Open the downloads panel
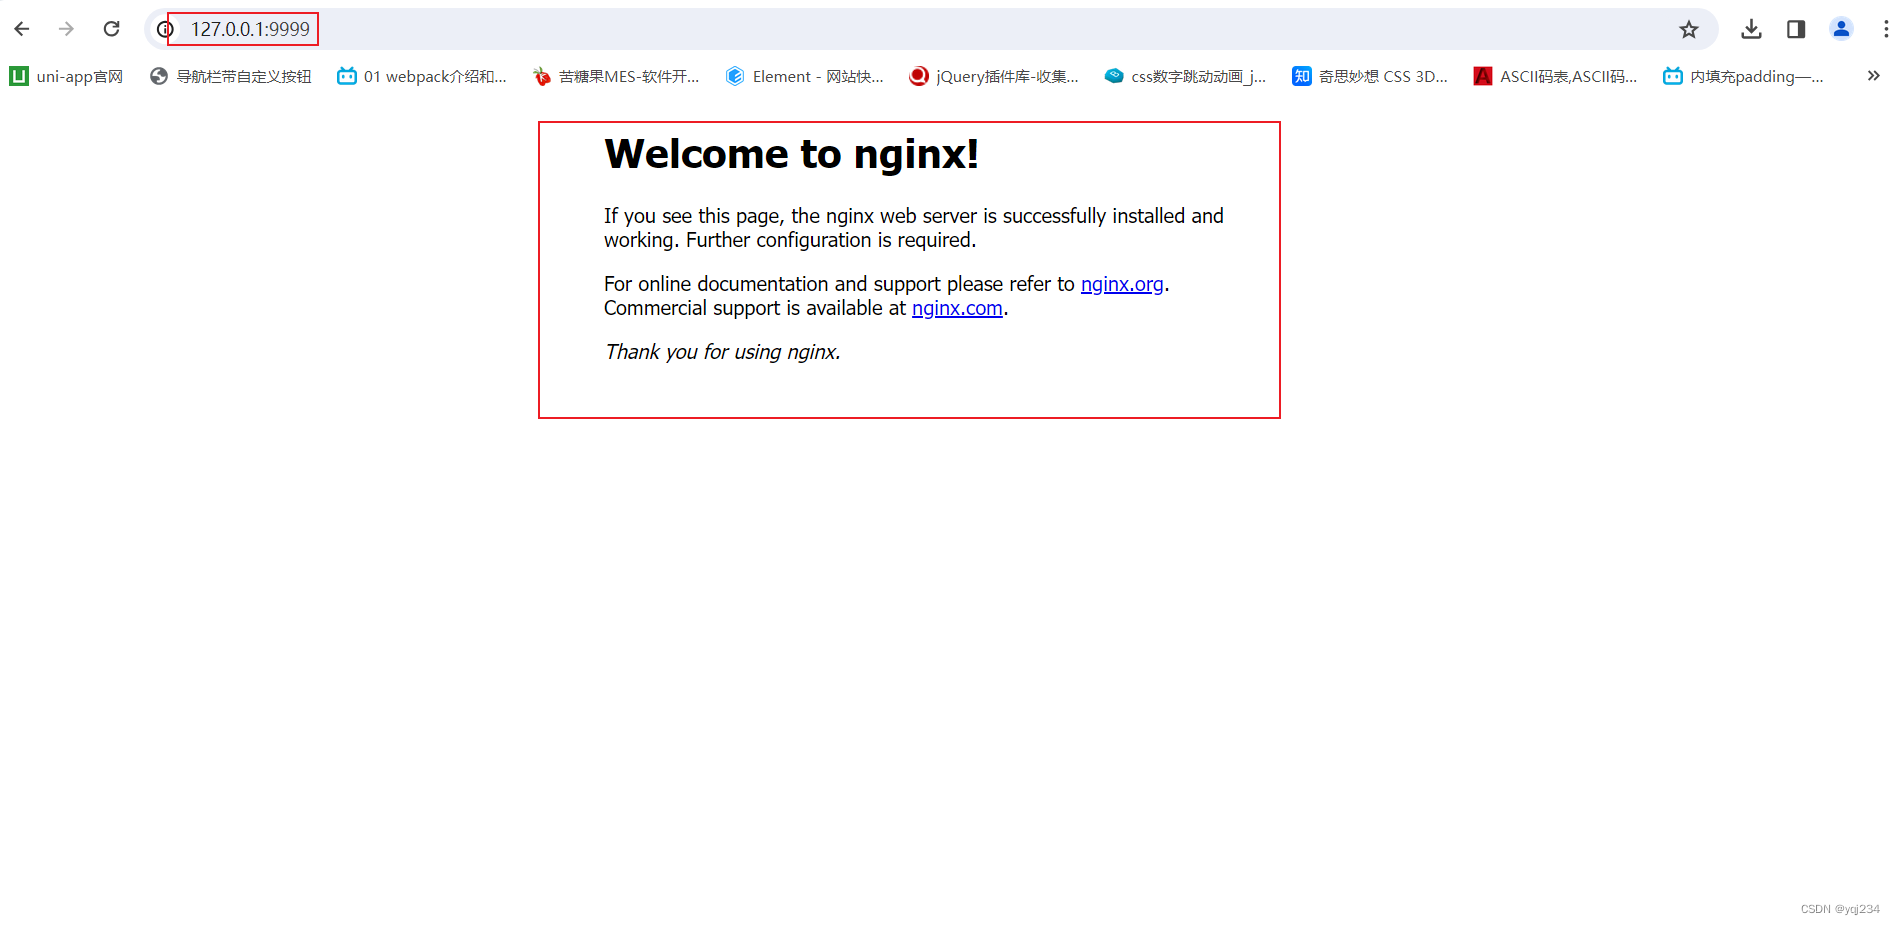 pos(1750,29)
